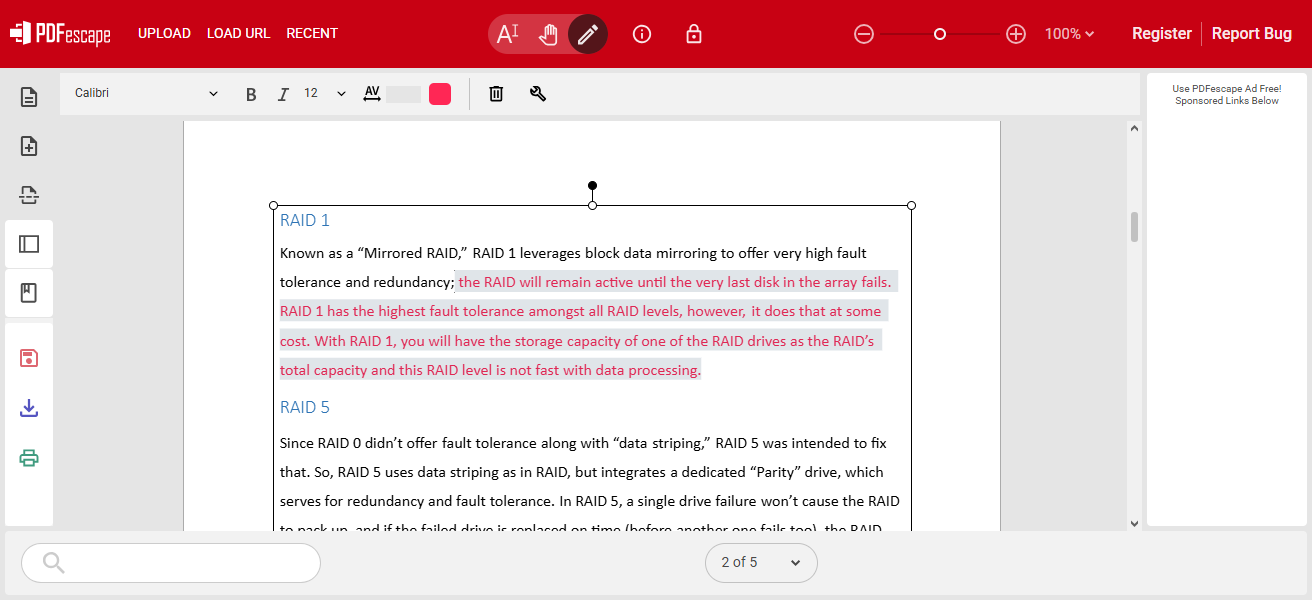
Task: Activate the hand pan tool
Action: tap(548, 33)
